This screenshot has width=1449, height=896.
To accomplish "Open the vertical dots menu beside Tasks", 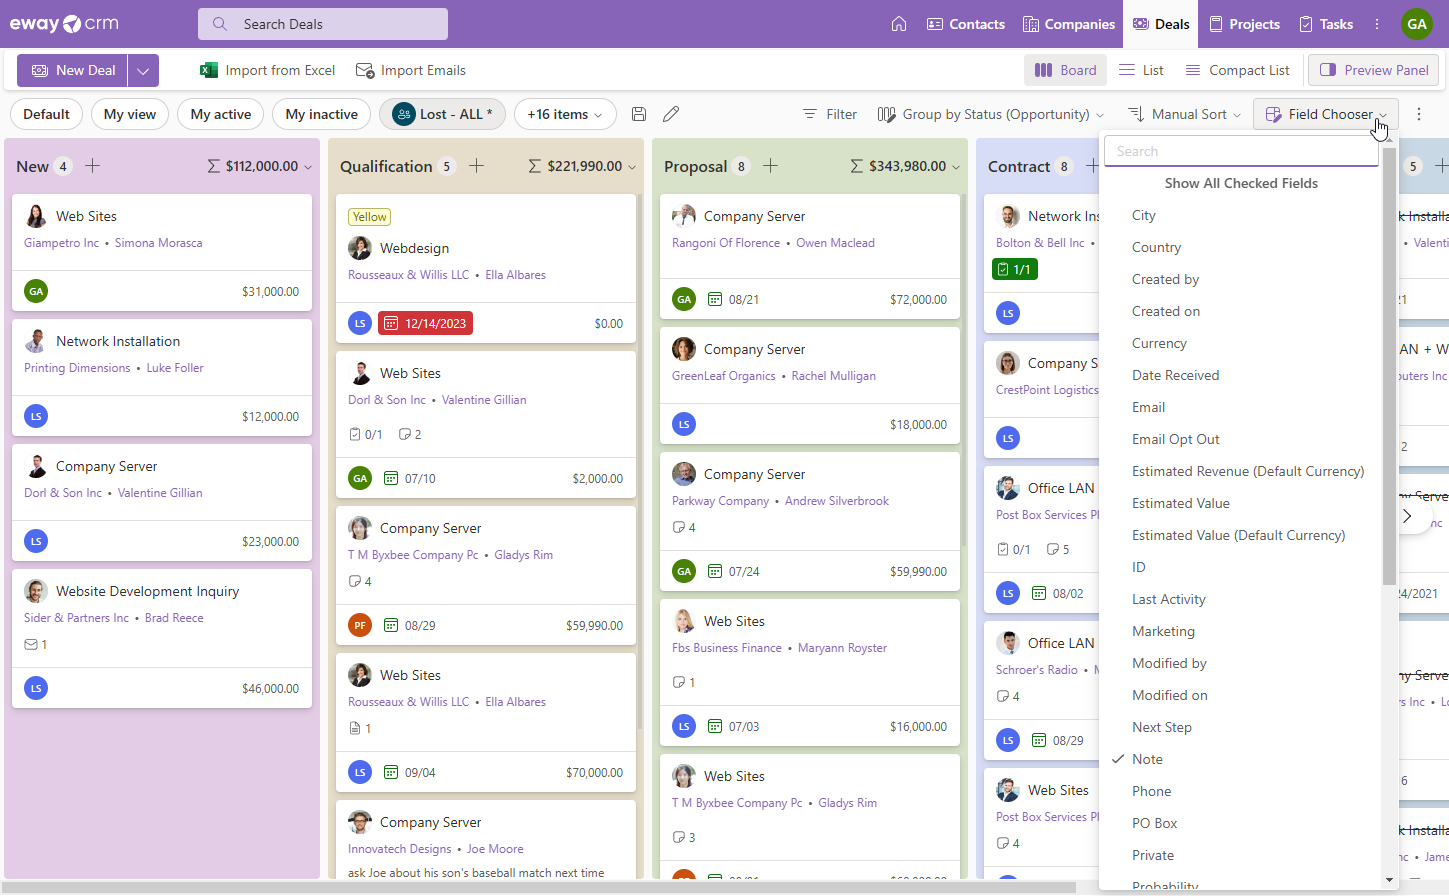I will (1377, 24).
